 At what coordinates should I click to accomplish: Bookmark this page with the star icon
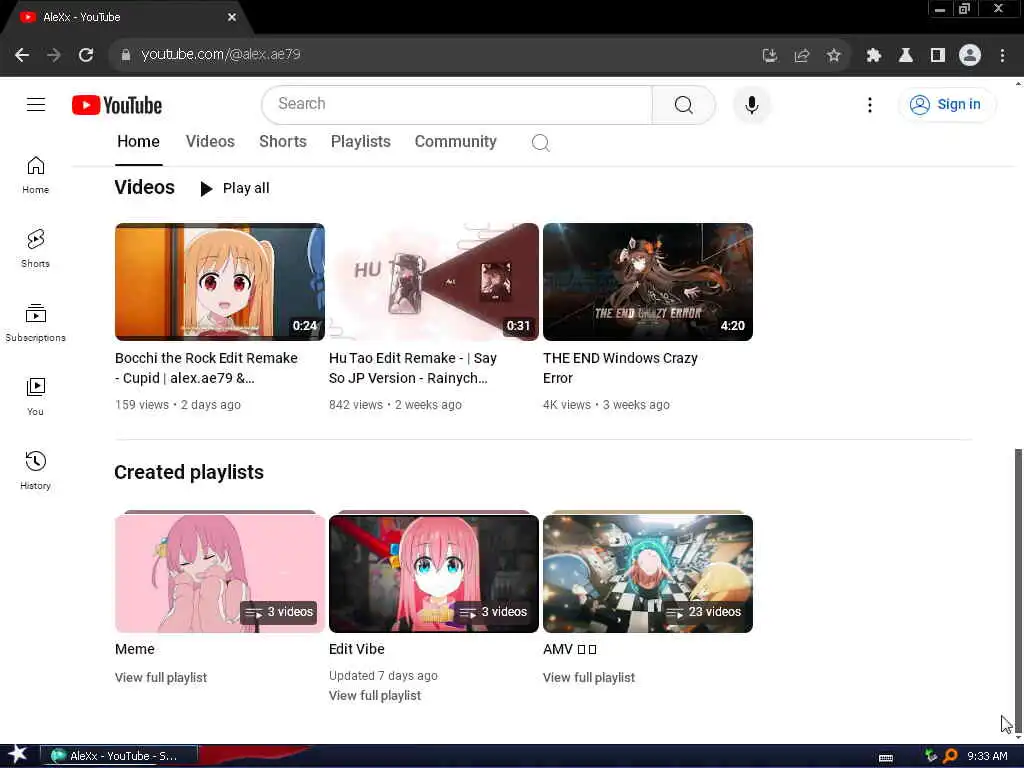[833, 56]
